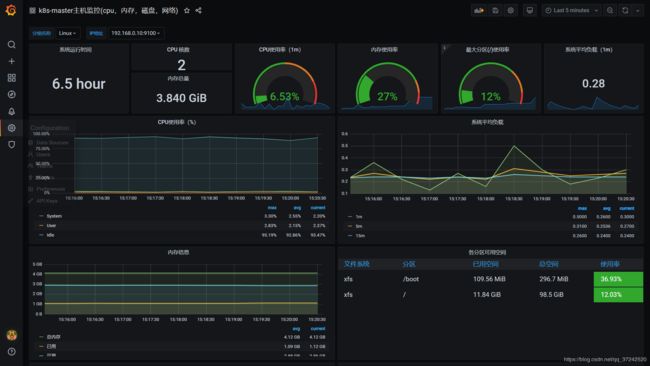650x366 pixels.
Task: Open Server Admin shield icon in sidebar
Action: (12, 144)
